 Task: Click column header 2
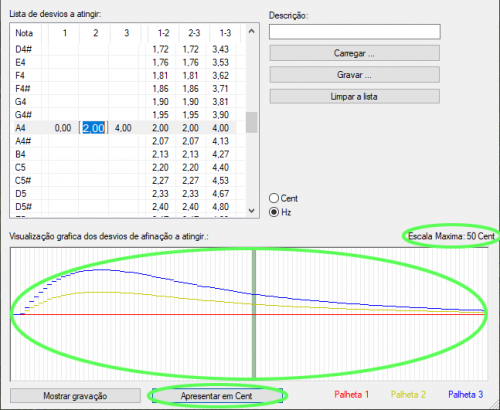[95, 33]
